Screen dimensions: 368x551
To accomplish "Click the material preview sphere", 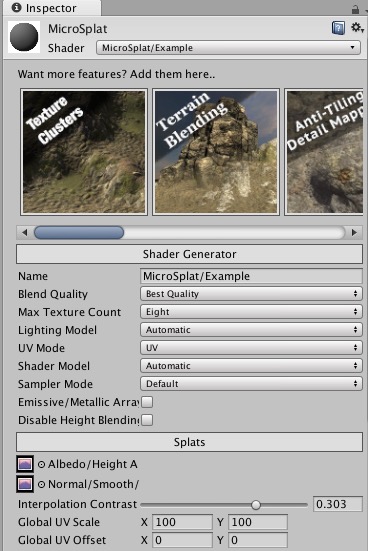I will 24,37.
